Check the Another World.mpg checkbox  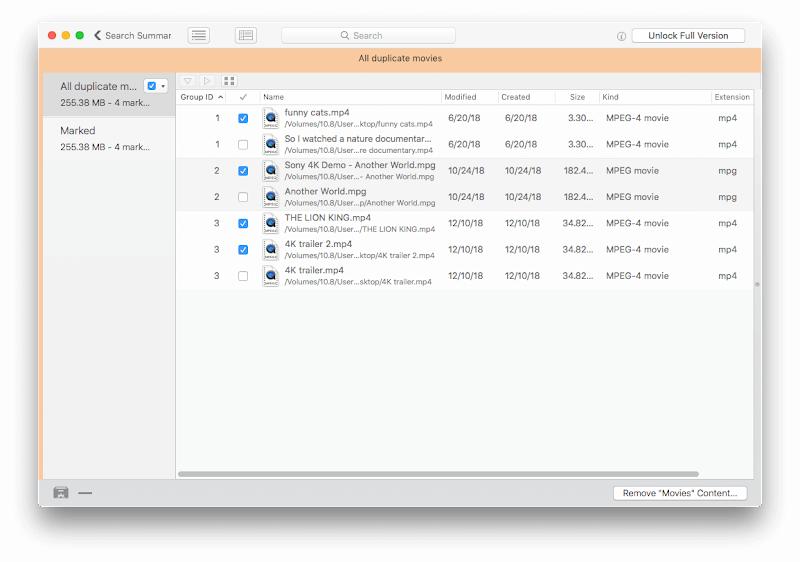tap(243, 197)
